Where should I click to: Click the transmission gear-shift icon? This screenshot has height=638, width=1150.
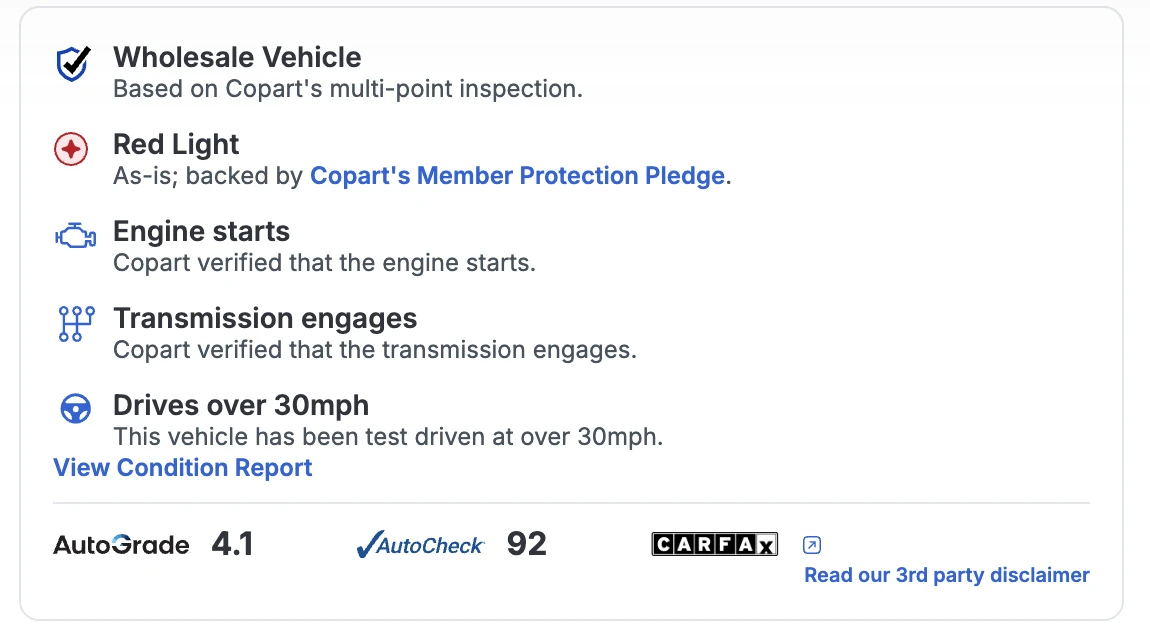[x=76, y=323]
